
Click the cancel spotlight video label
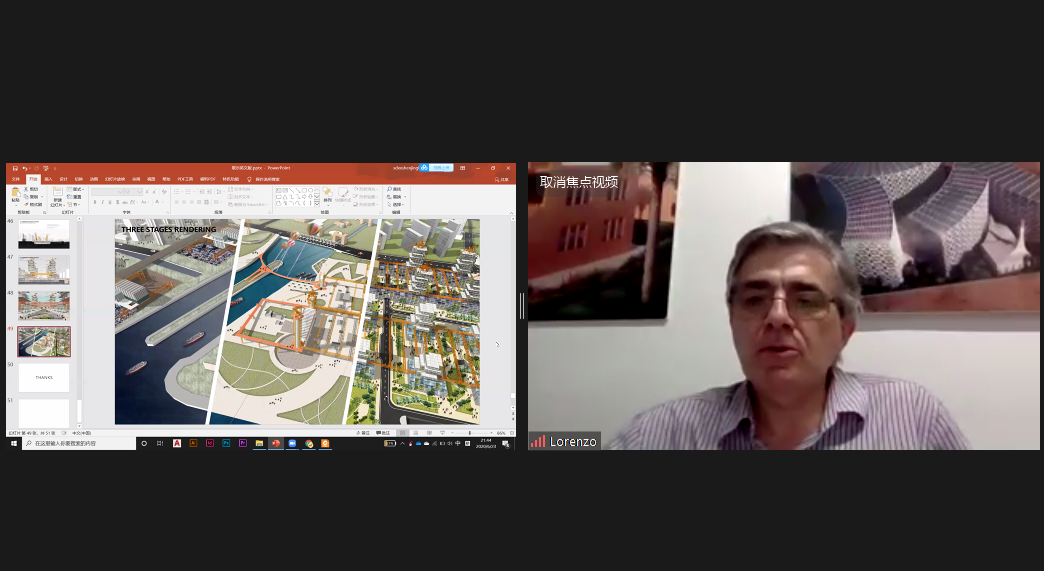(x=578, y=182)
